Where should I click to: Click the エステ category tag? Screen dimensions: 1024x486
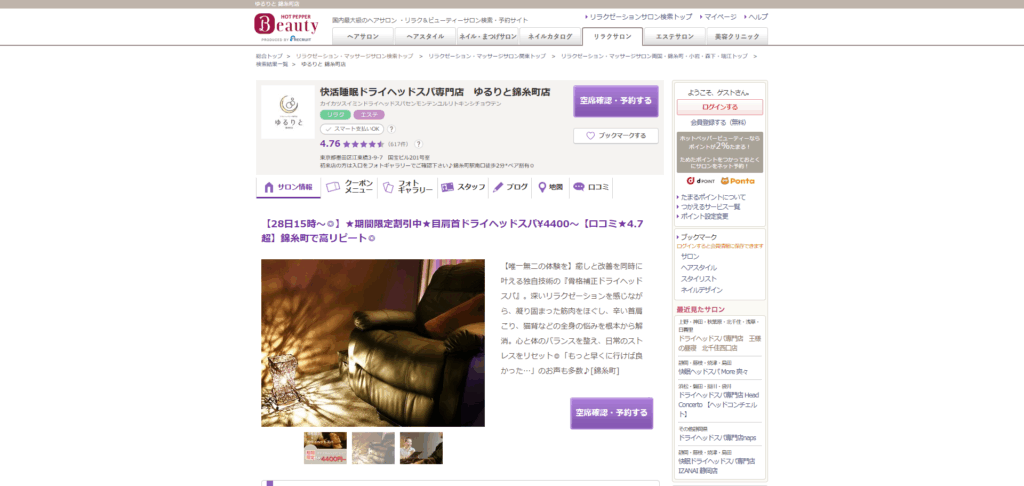pyautogui.click(x=369, y=115)
